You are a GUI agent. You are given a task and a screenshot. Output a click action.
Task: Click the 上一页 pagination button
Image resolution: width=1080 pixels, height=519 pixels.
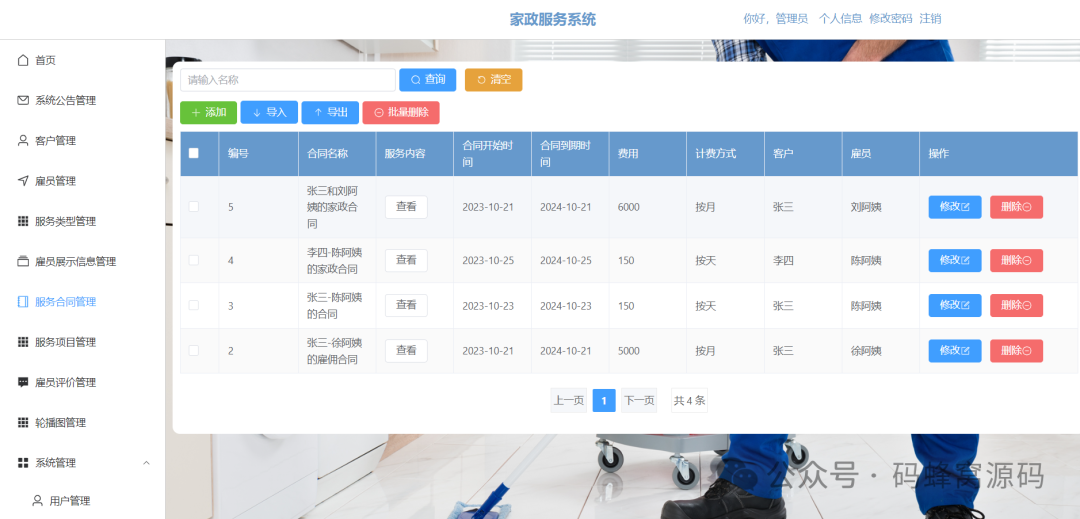click(x=569, y=401)
